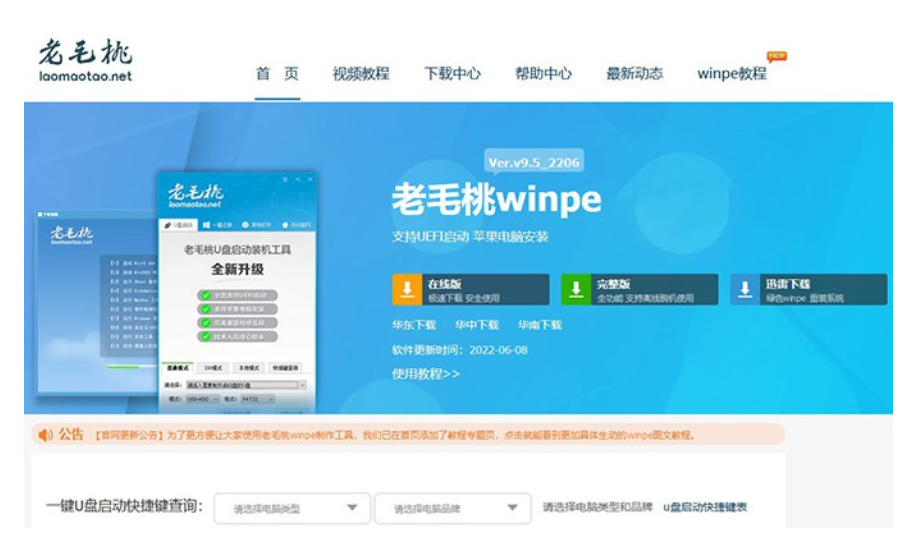Screen dimensions: 904x535
Task: Click the 公告 speaker announcement icon
Action: pos(45,435)
